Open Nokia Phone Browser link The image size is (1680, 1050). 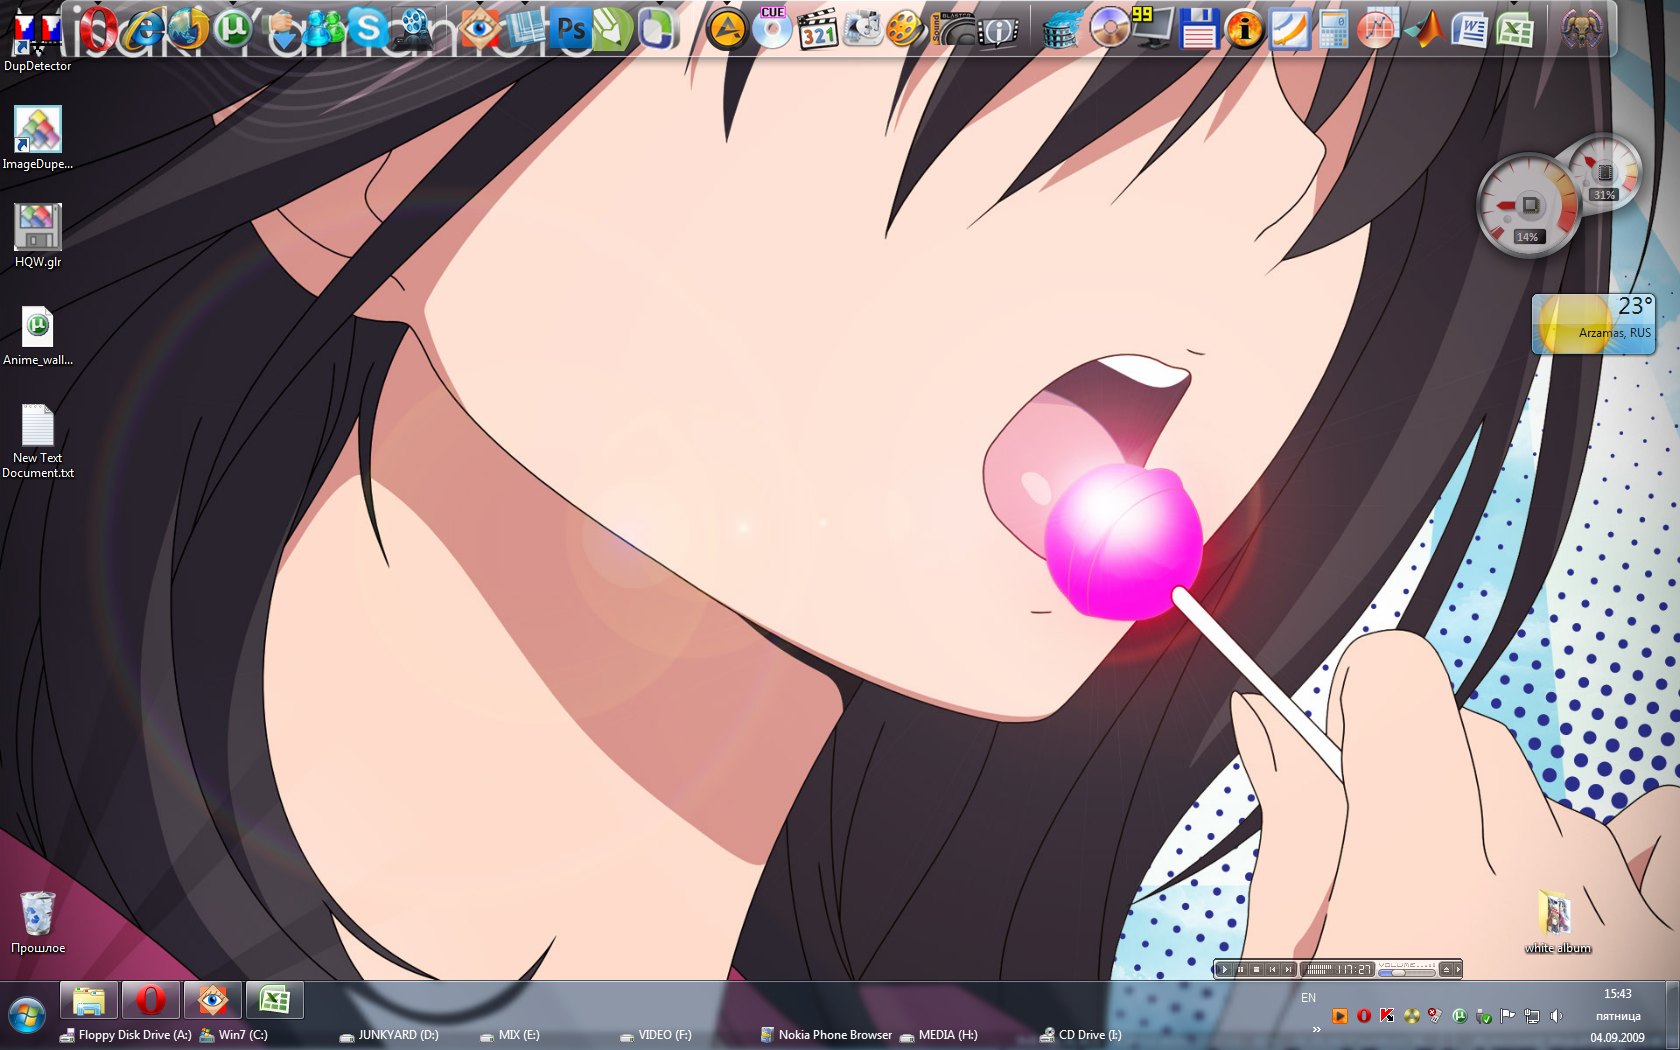(x=826, y=1035)
